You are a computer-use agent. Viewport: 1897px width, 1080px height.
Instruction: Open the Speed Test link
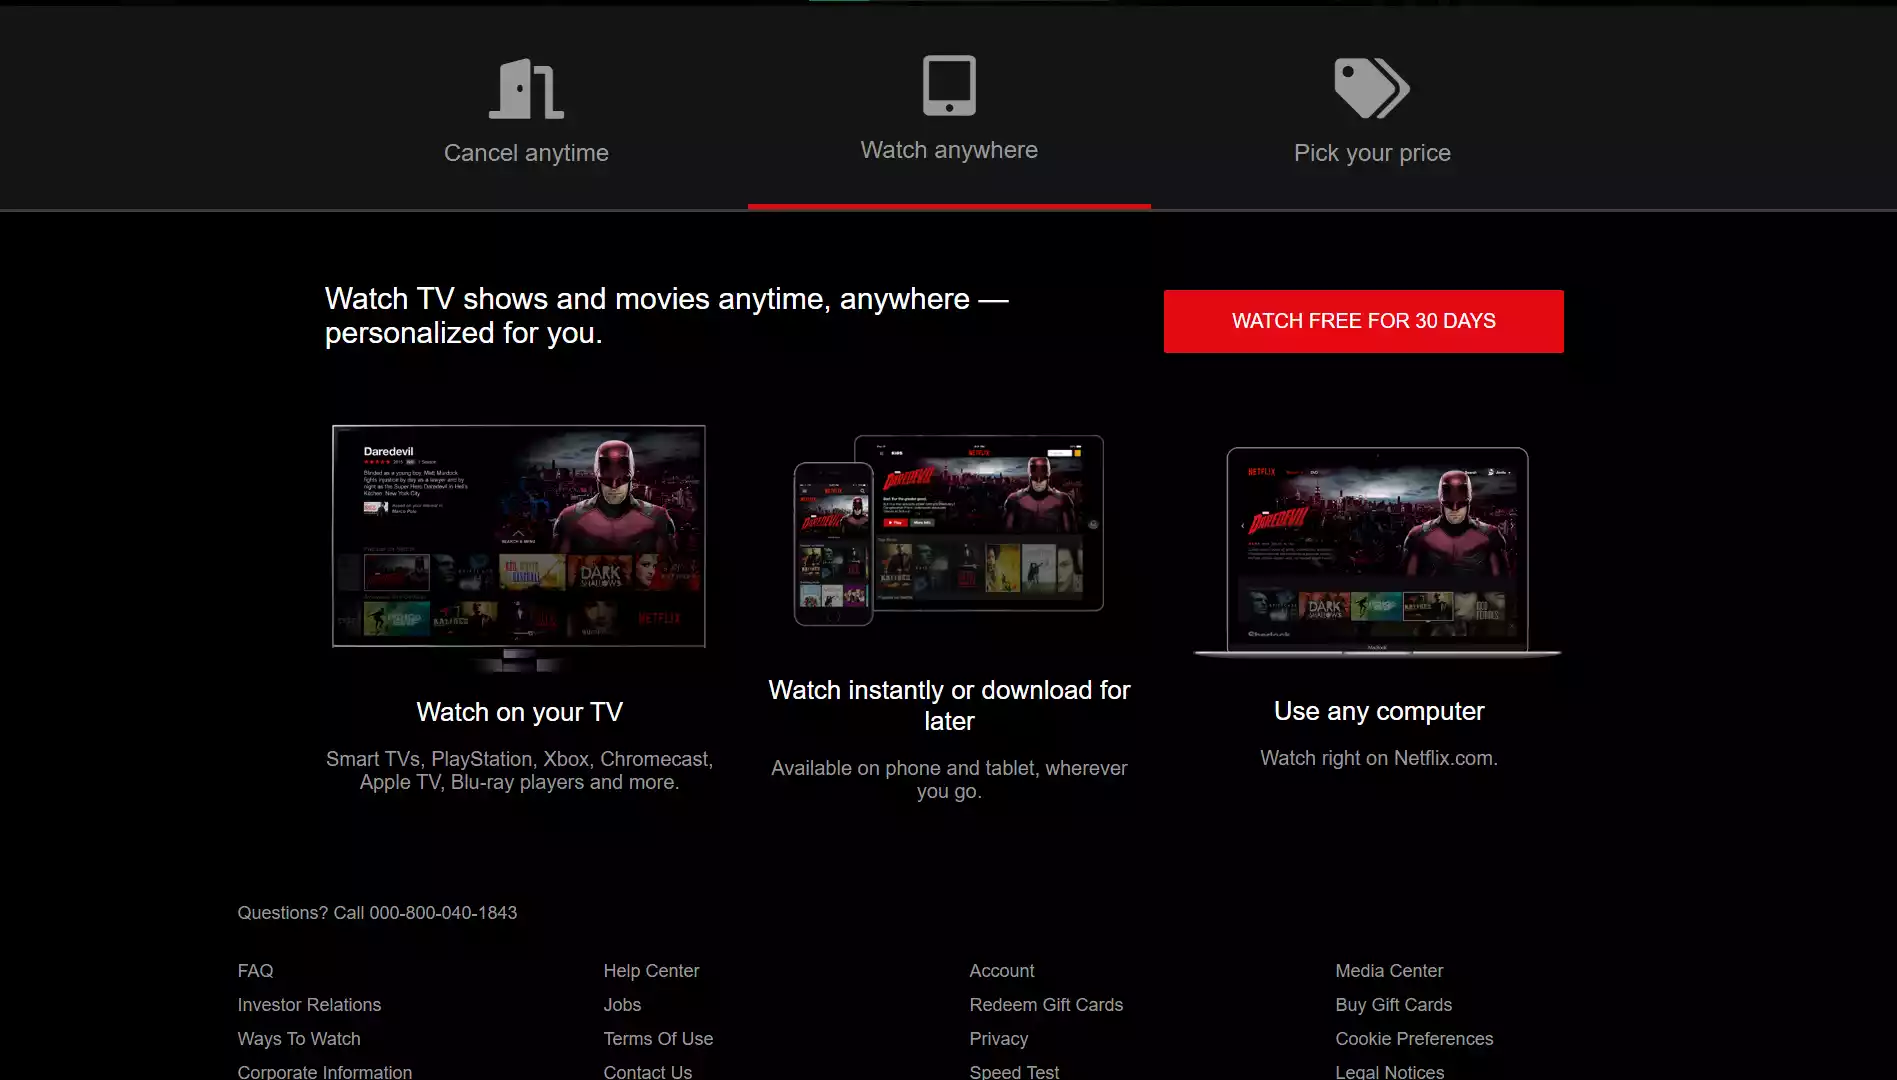[x=1014, y=1071]
